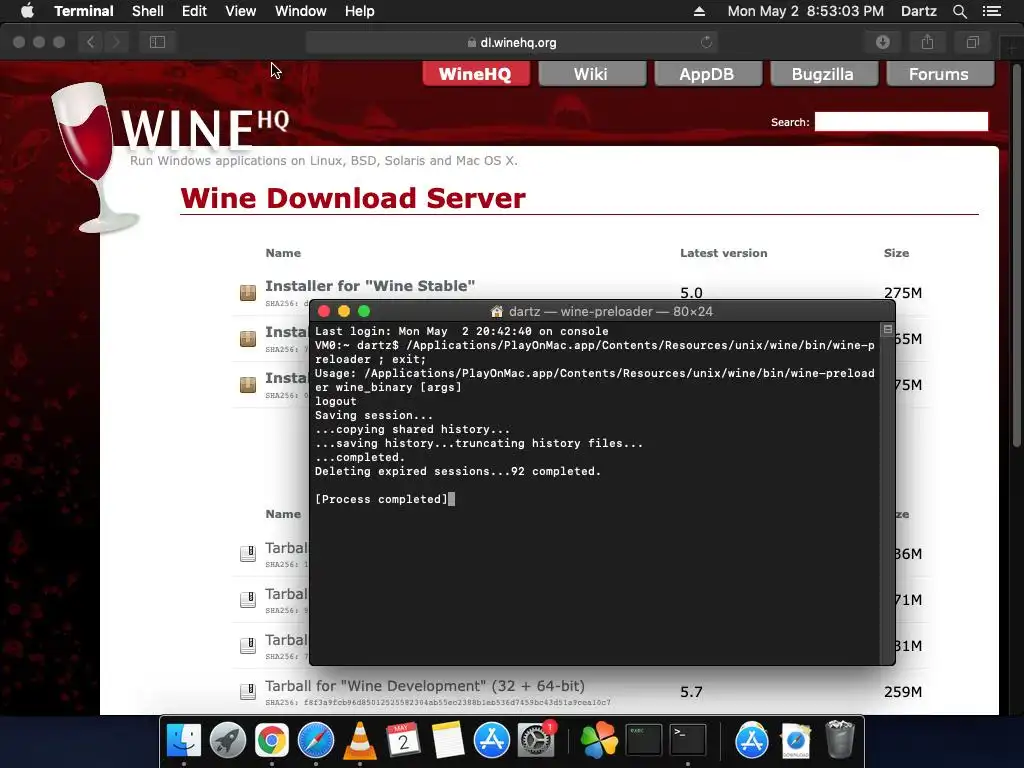
Task: Open Safari download document in dock
Action: coord(796,741)
